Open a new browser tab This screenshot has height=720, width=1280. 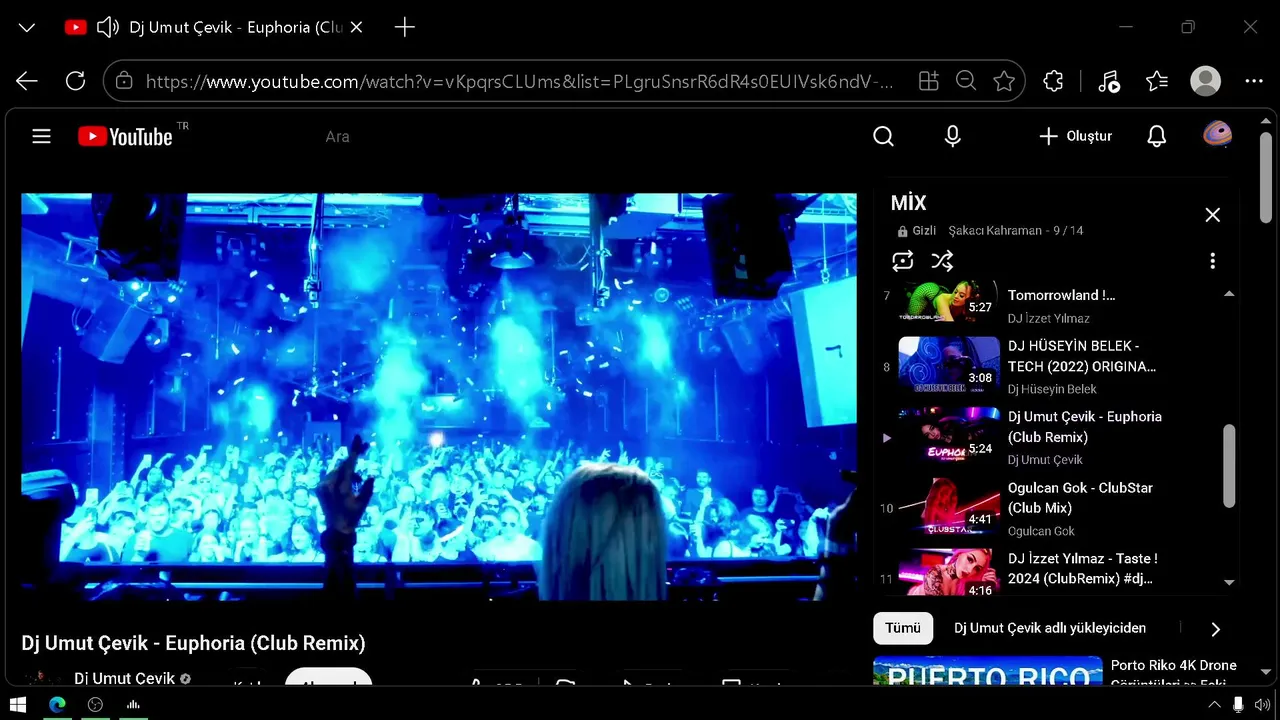pyautogui.click(x=405, y=27)
